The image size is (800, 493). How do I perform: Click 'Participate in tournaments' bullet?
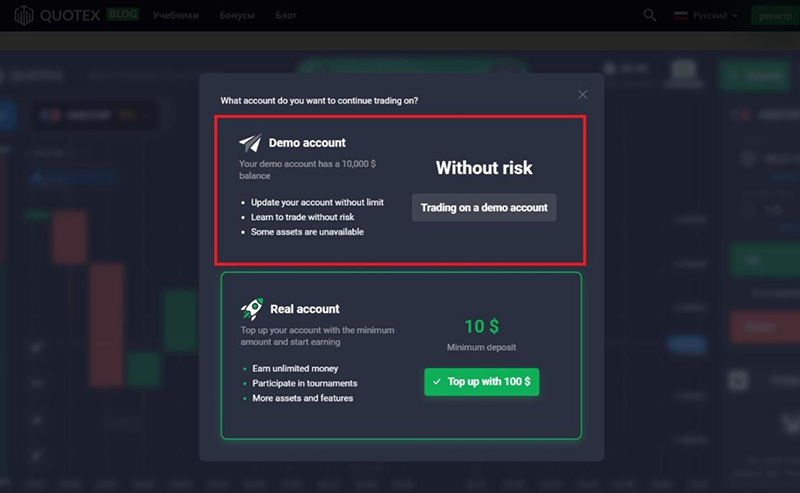(x=305, y=383)
